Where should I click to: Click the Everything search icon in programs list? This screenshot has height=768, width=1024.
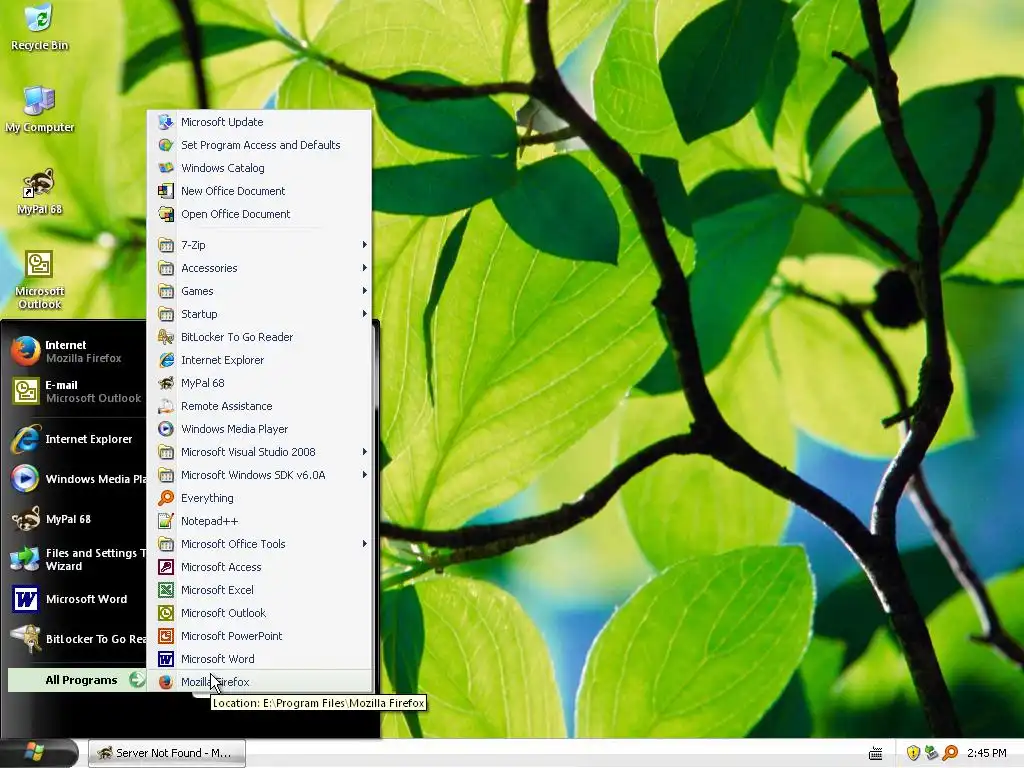166,498
